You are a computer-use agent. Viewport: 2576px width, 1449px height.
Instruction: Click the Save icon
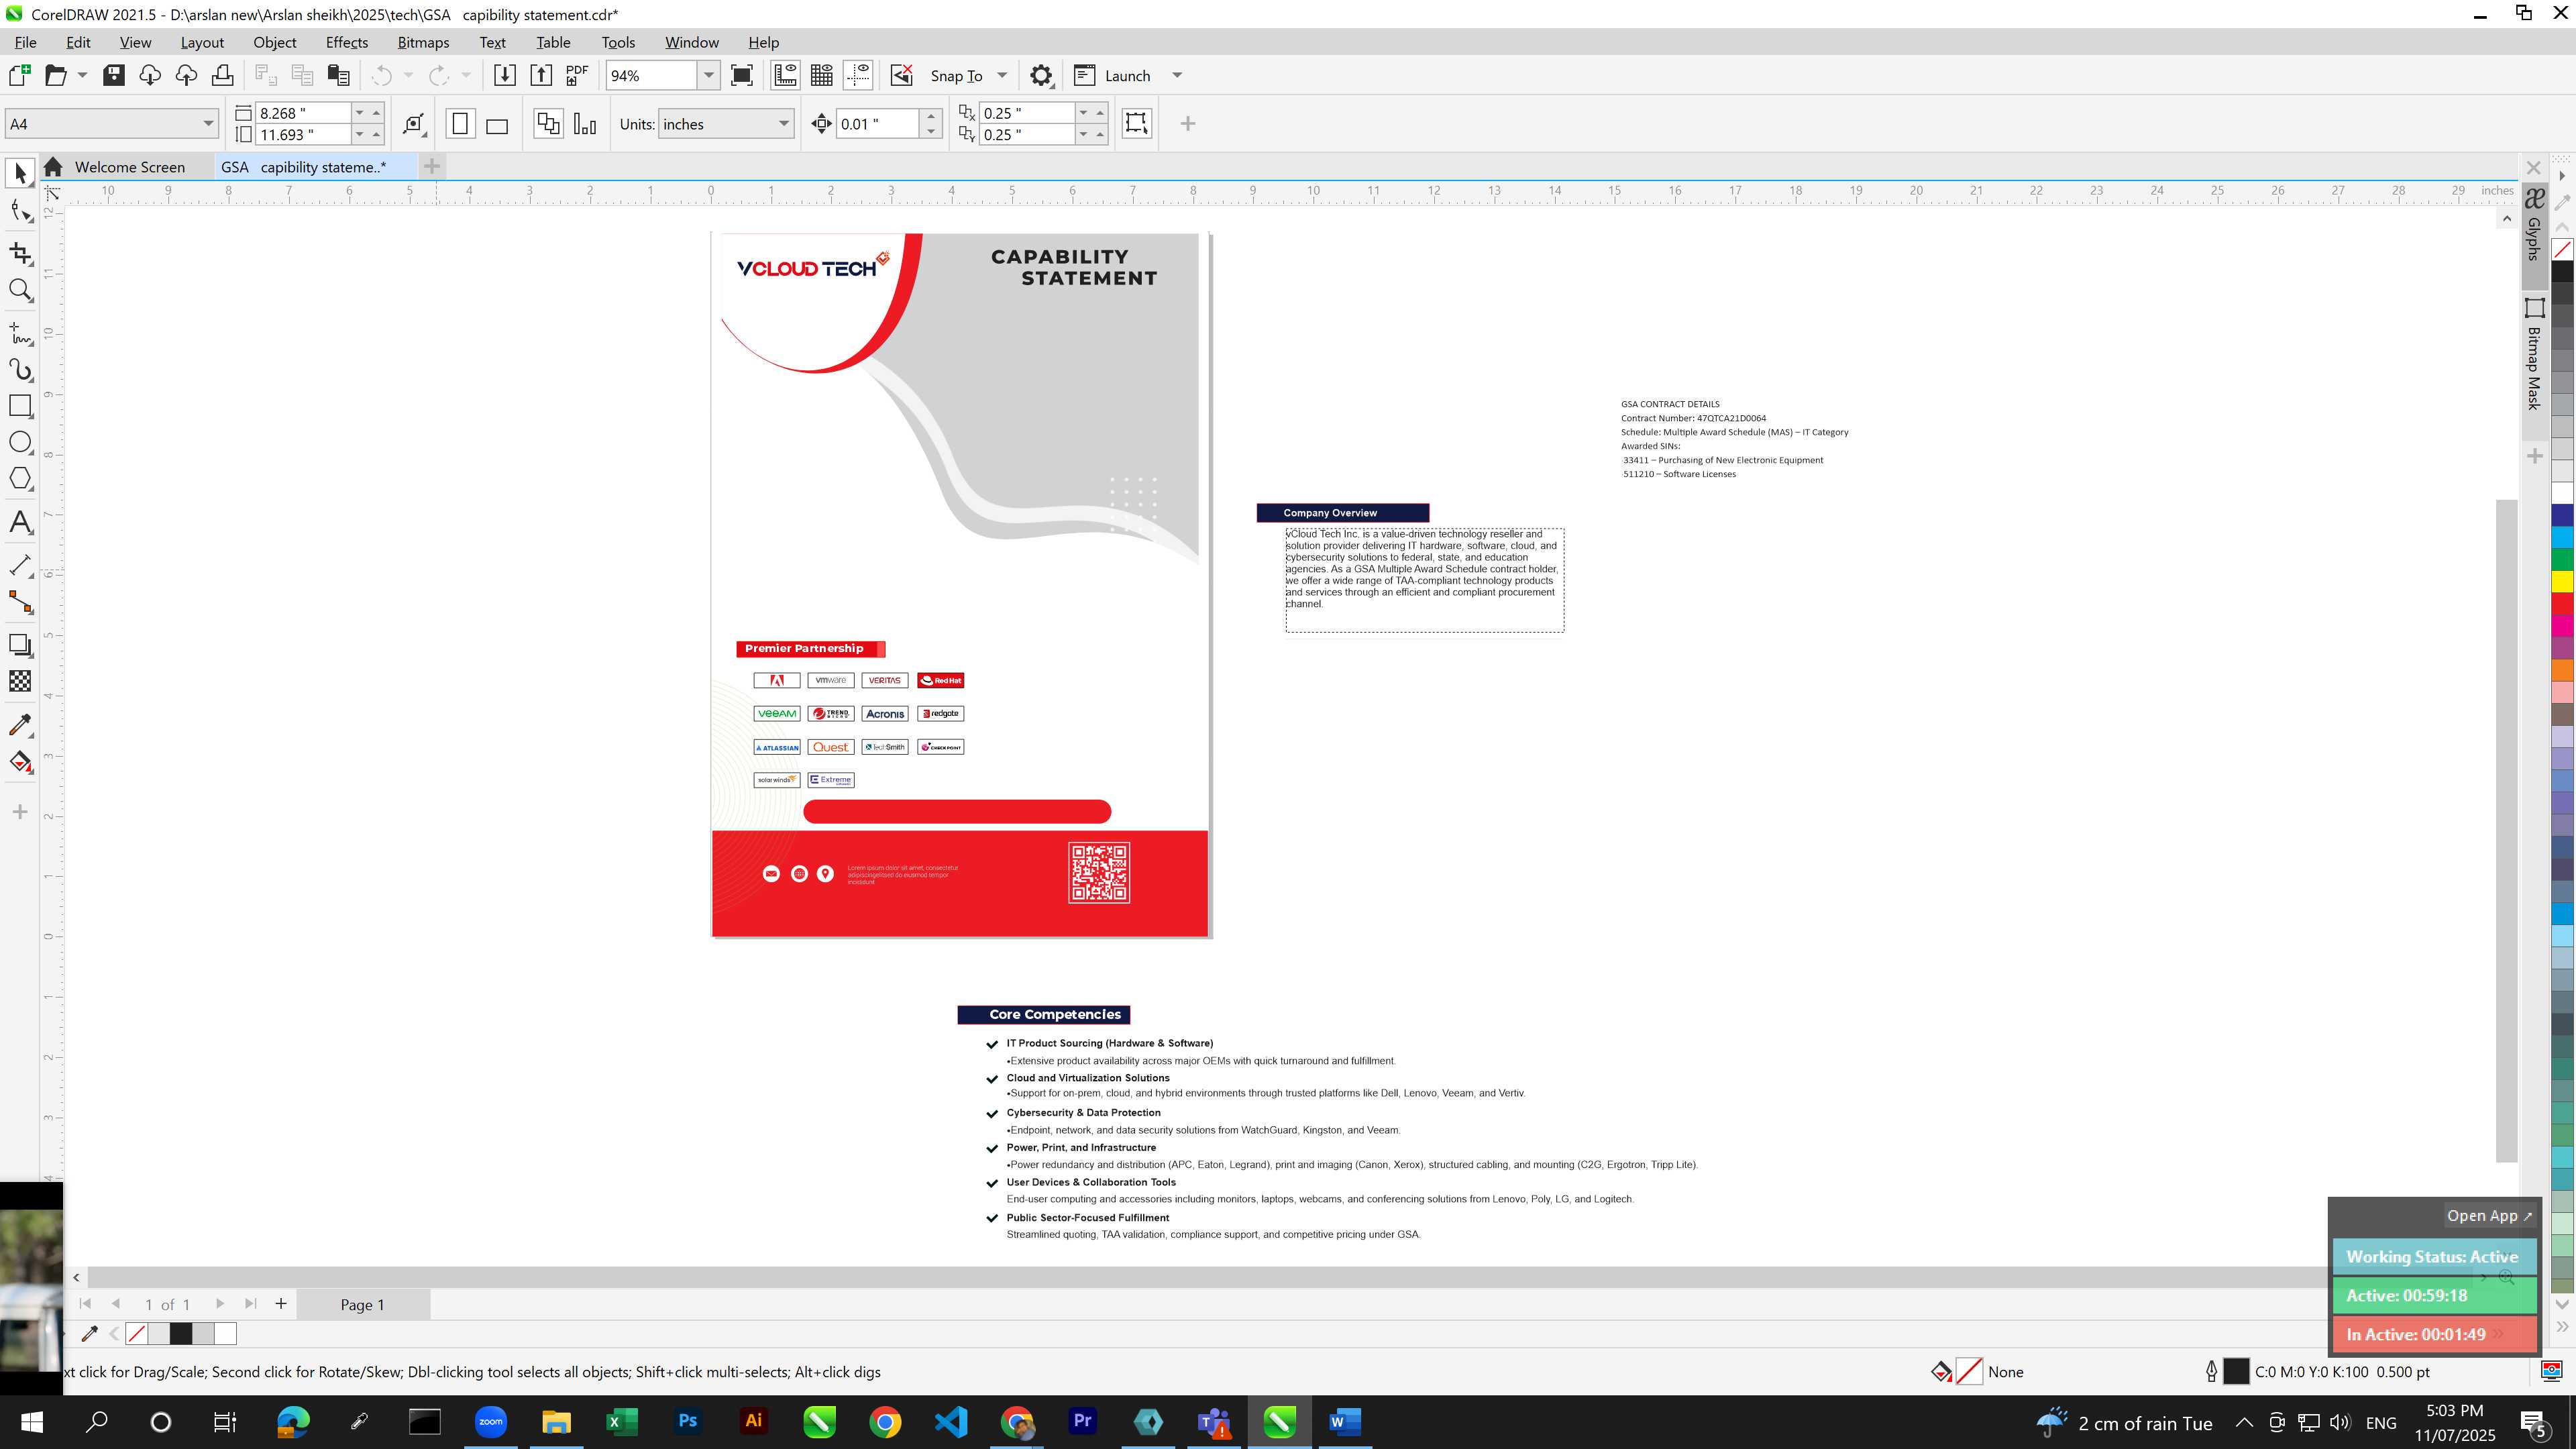114,75
